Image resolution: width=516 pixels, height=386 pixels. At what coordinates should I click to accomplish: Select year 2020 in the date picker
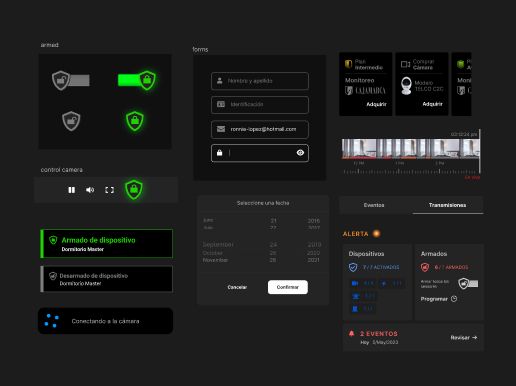coord(313,253)
